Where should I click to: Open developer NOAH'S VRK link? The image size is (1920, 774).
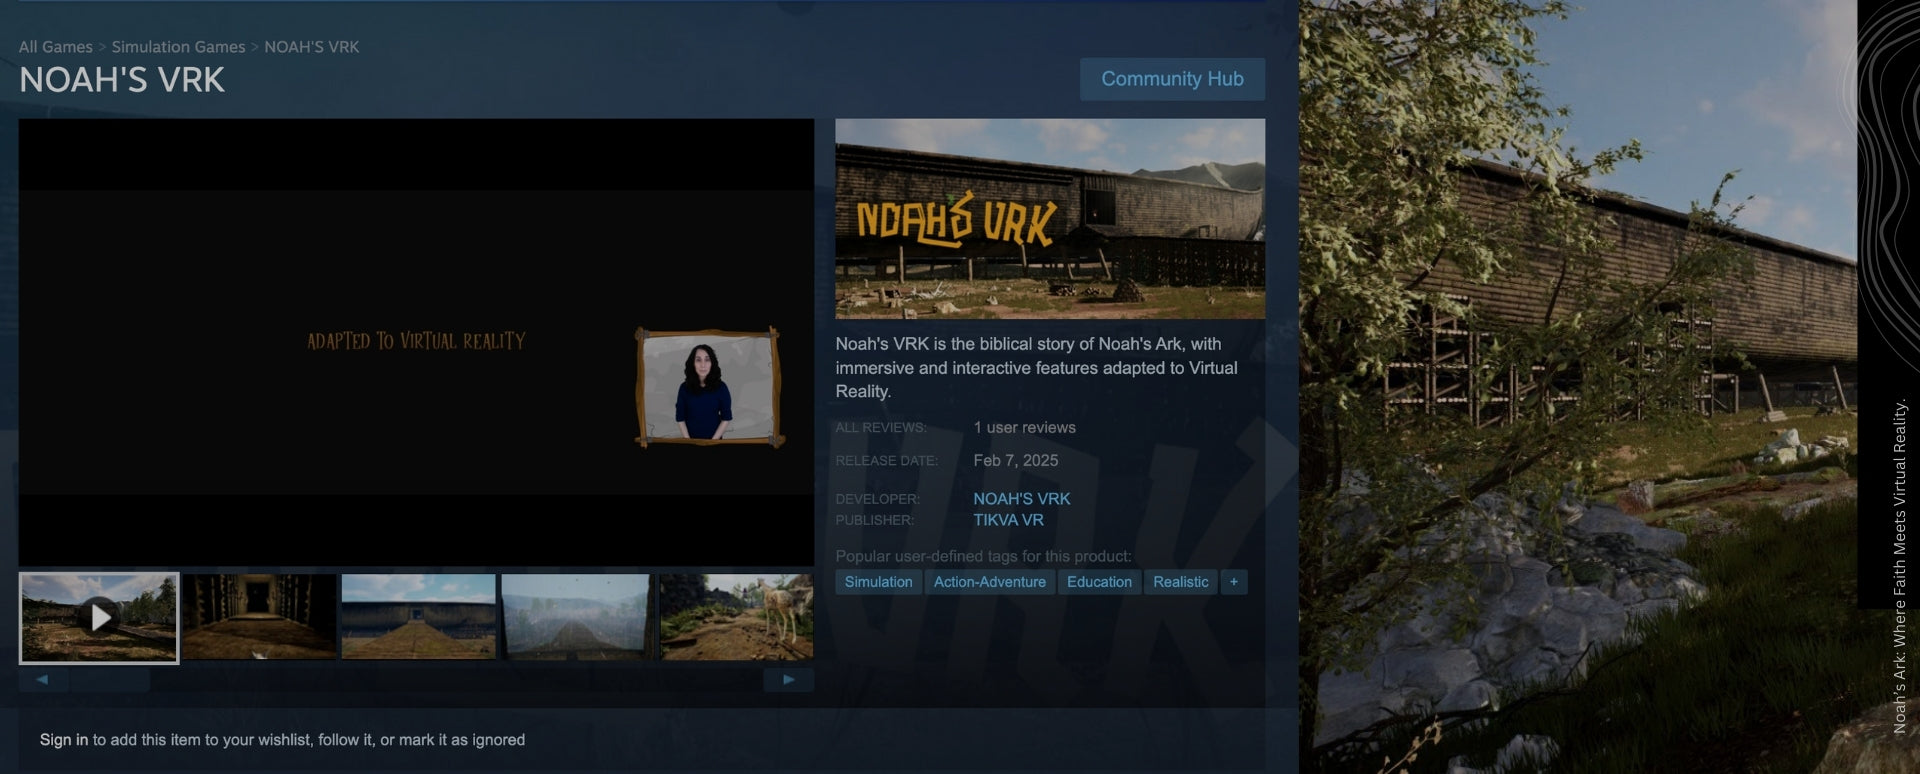tap(1021, 499)
